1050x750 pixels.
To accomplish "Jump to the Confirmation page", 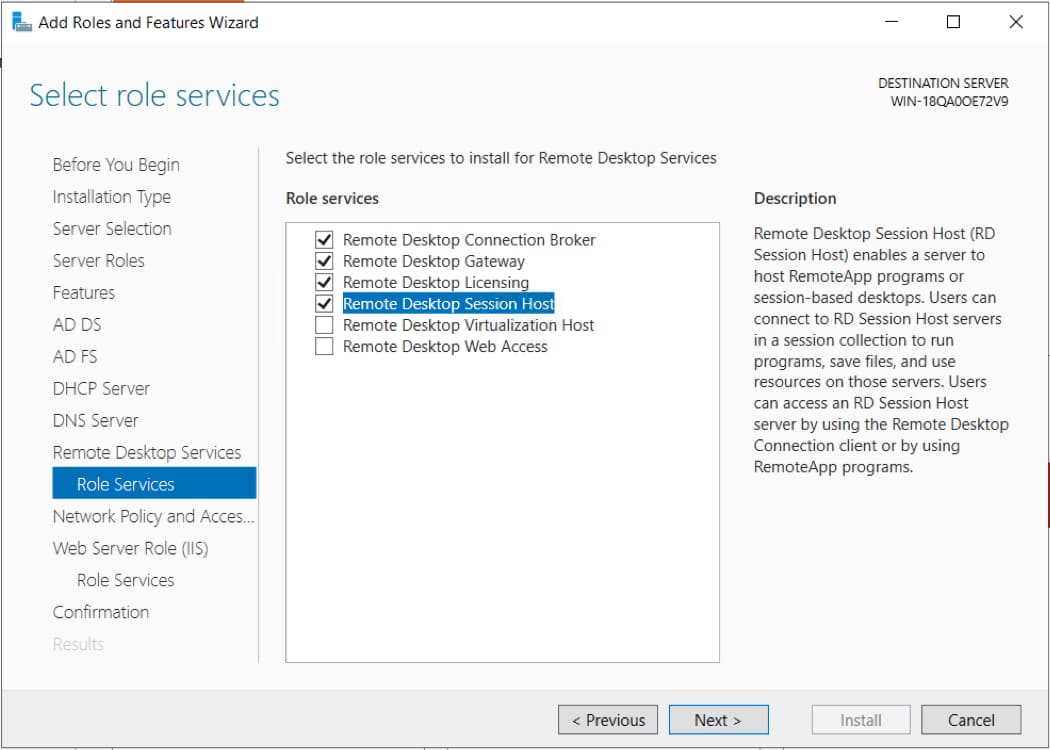I will click(100, 612).
